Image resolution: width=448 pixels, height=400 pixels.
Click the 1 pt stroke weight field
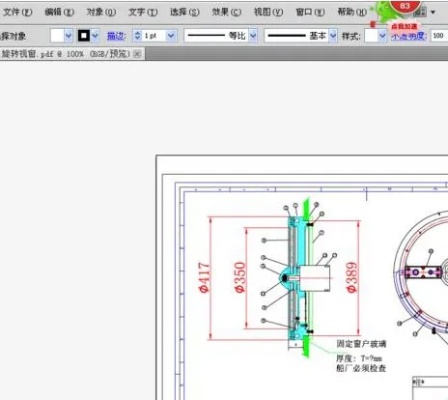tap(154, 36)
